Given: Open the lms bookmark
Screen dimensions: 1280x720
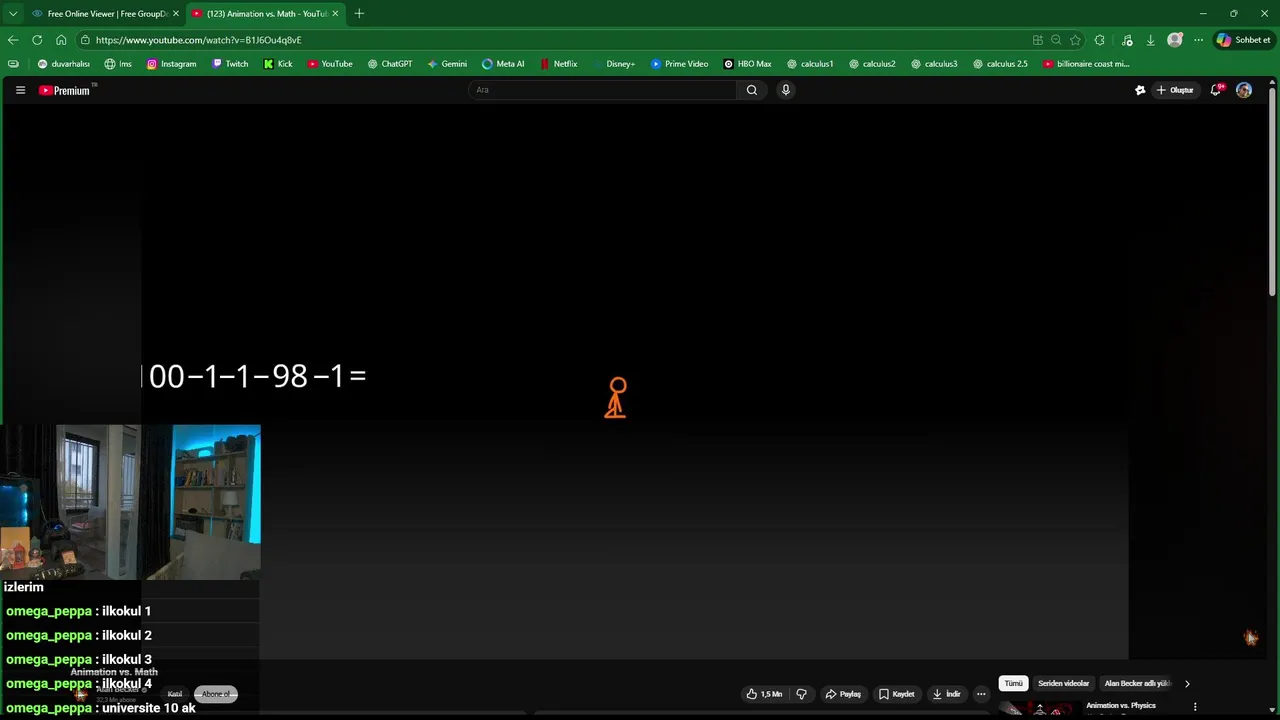Looking at the screenshot, I should click(118, 64).
